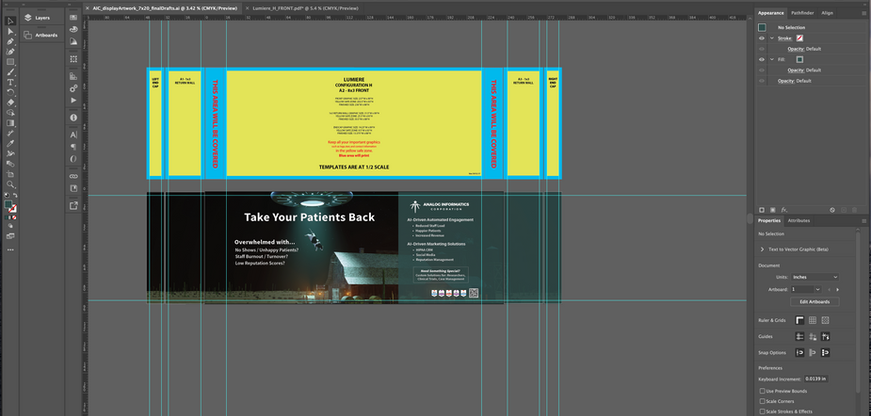Click the Edit Artboards button
Viewport: 871px width, 416px height.
coord(813,301)
